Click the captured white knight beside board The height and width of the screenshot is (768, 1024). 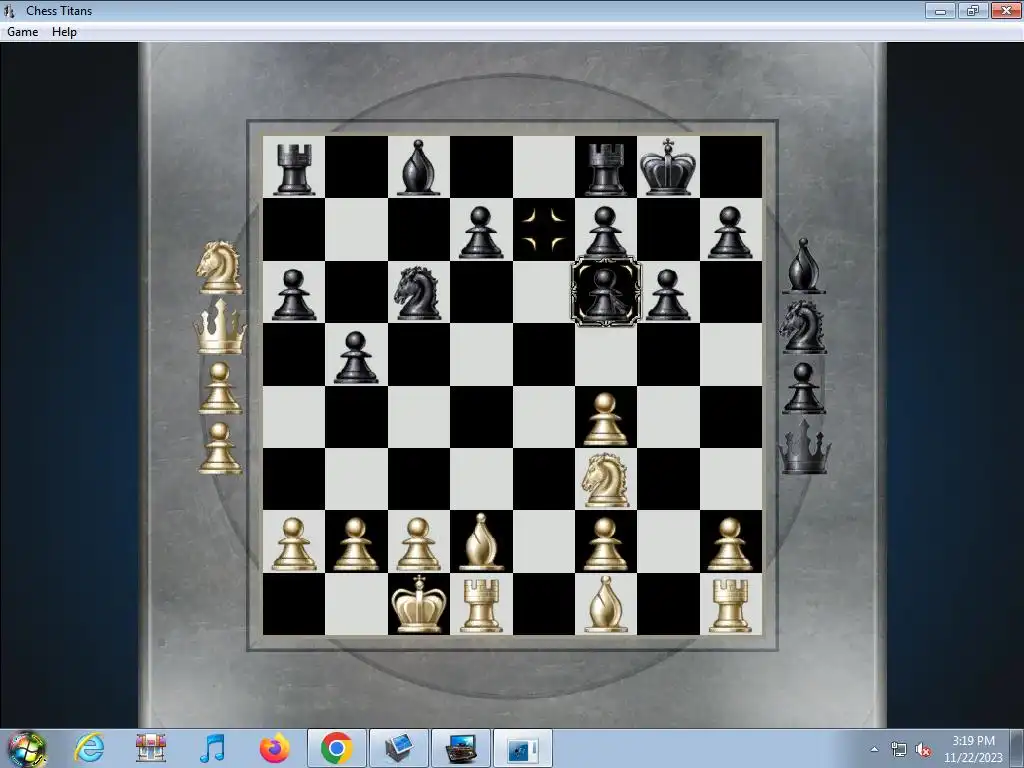[x=220, y=267]
